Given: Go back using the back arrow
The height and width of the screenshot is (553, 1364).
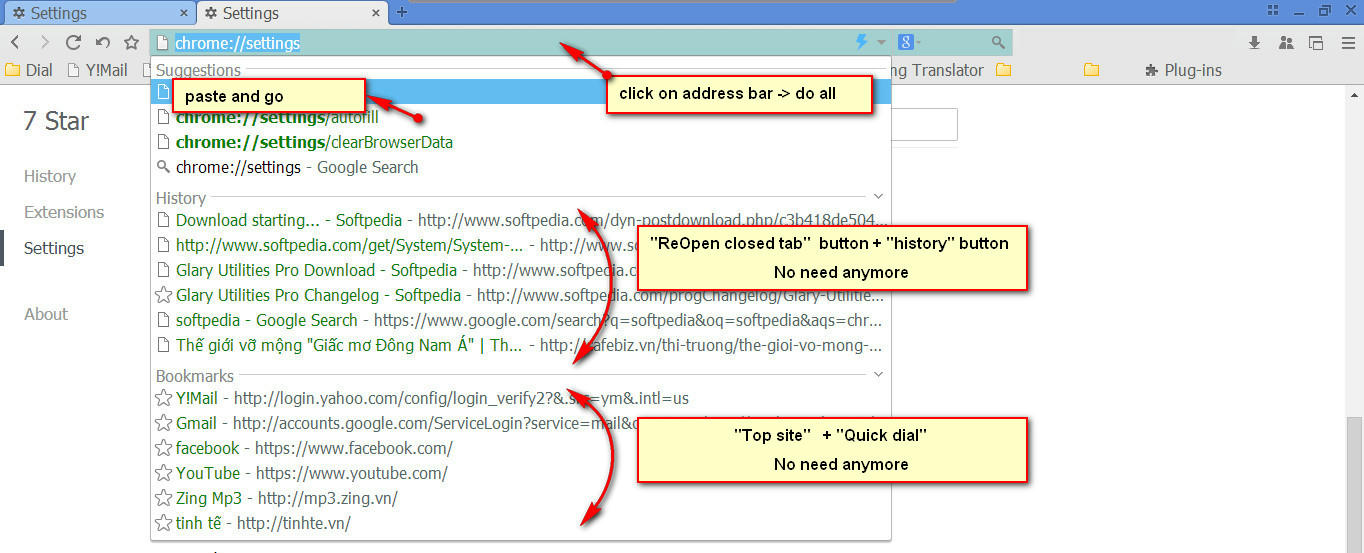Looking at the screenshot, I should [x=15, y=42].
